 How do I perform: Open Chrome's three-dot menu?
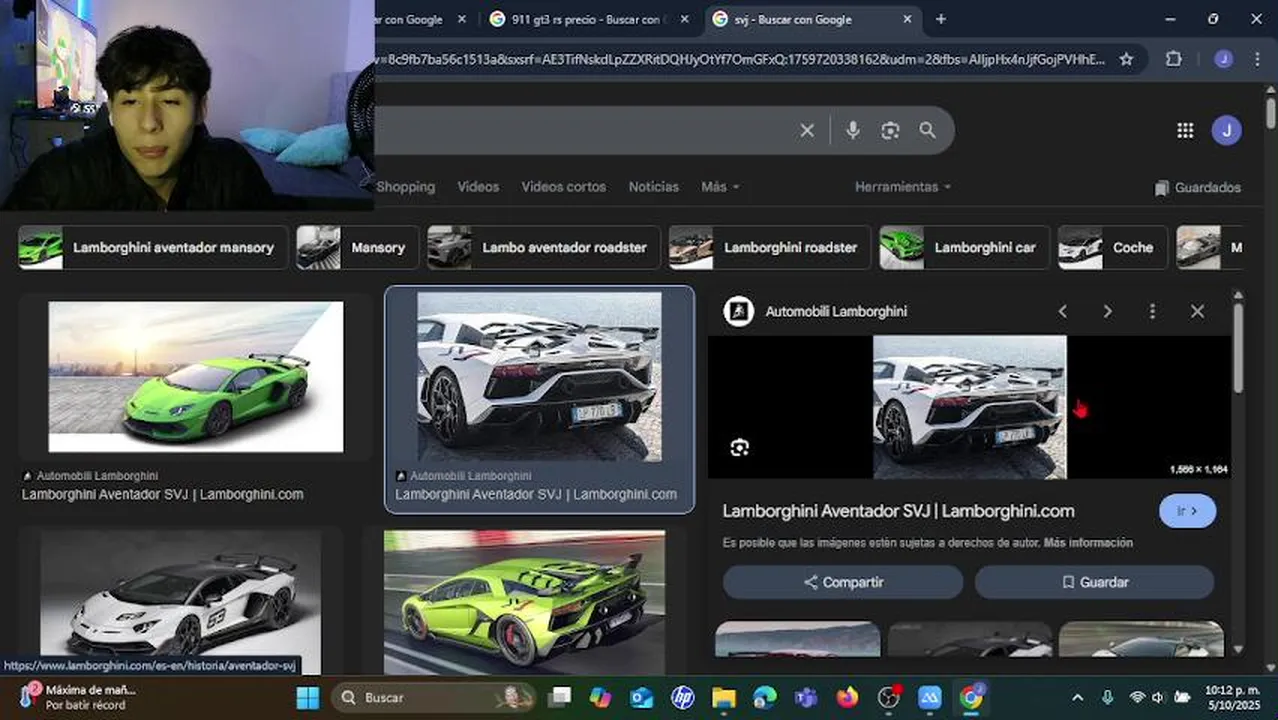1257,59
